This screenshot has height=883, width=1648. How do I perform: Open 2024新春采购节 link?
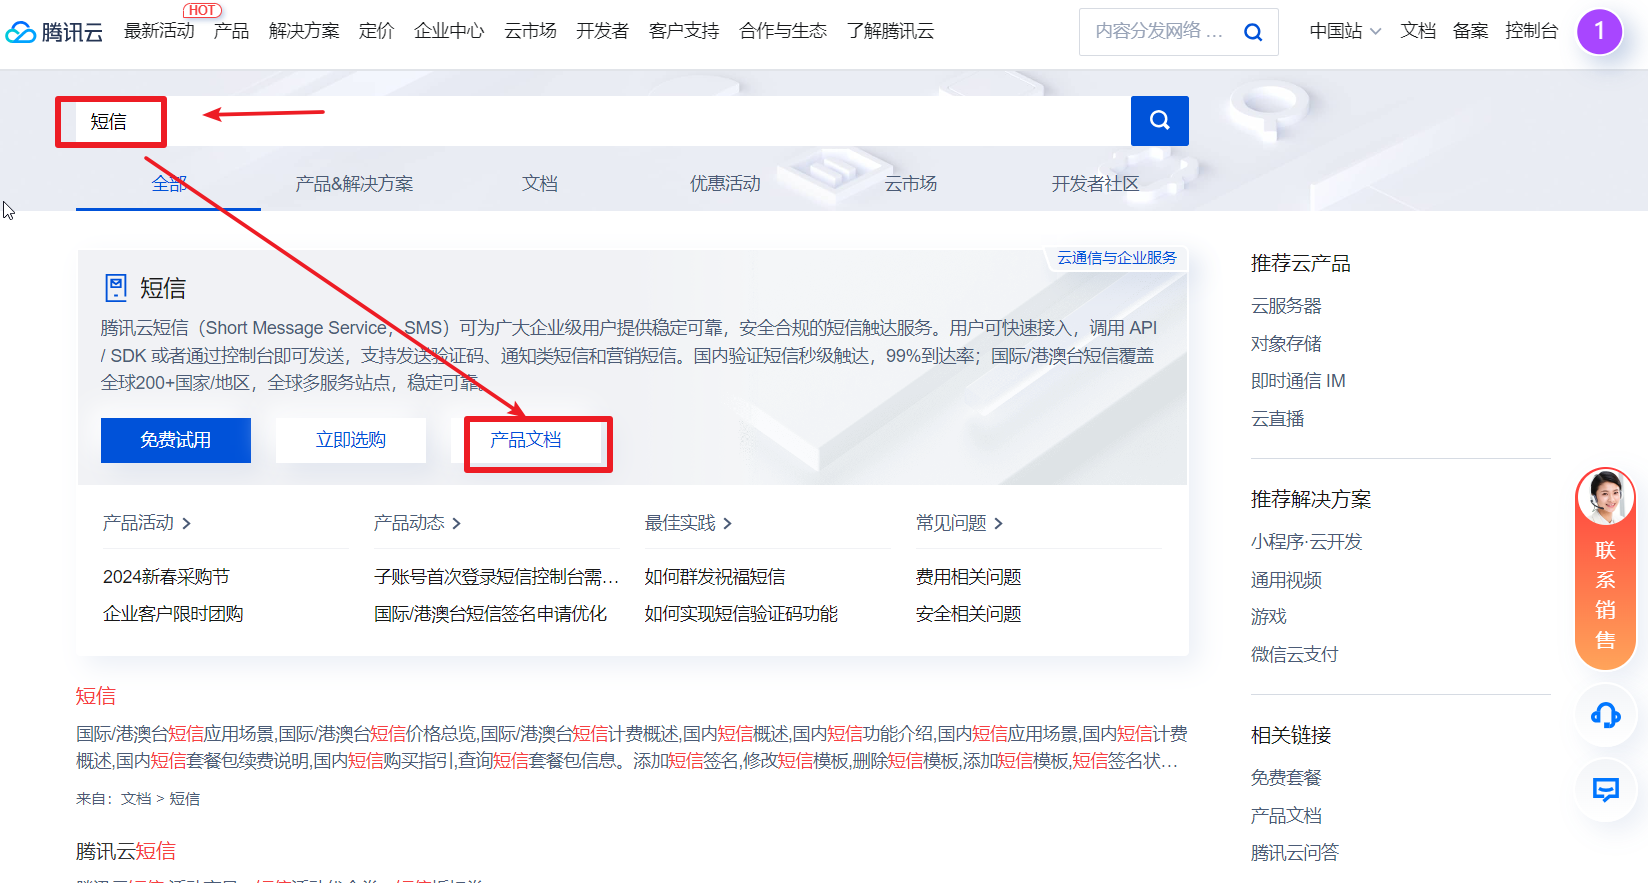point(166,577)
